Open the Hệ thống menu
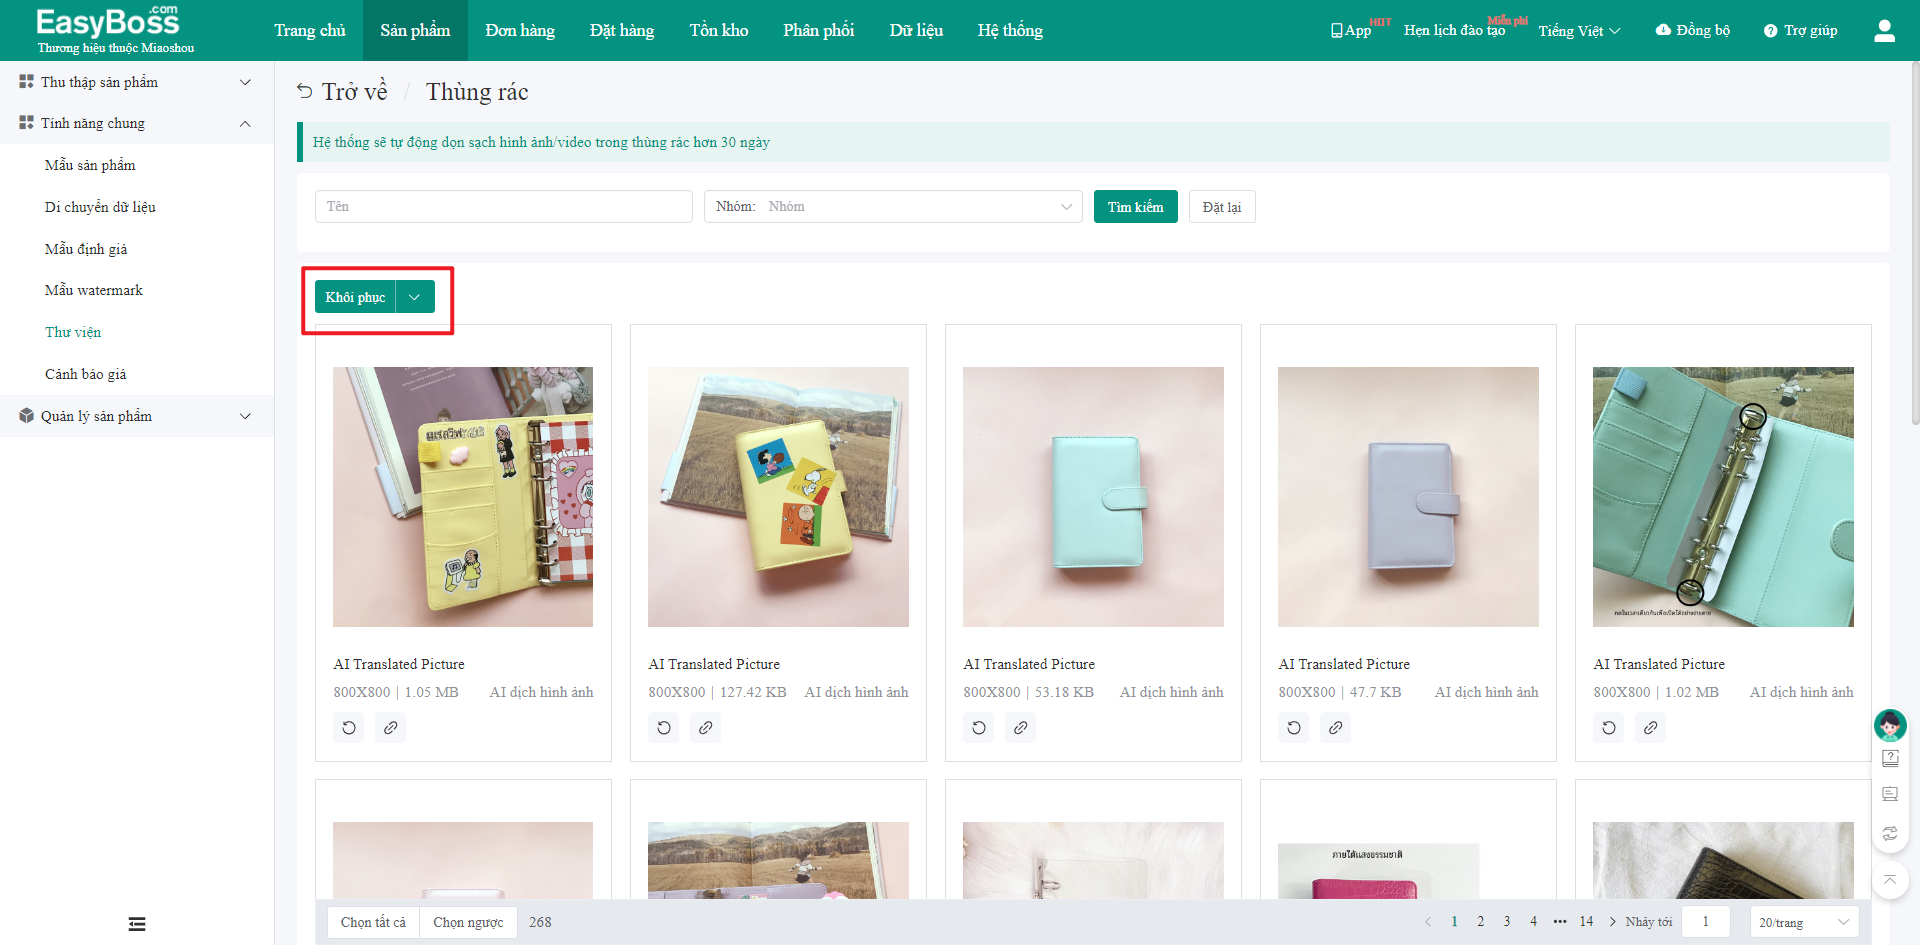This screenshot has width=1920, height=945. (x=1010, y=30)
